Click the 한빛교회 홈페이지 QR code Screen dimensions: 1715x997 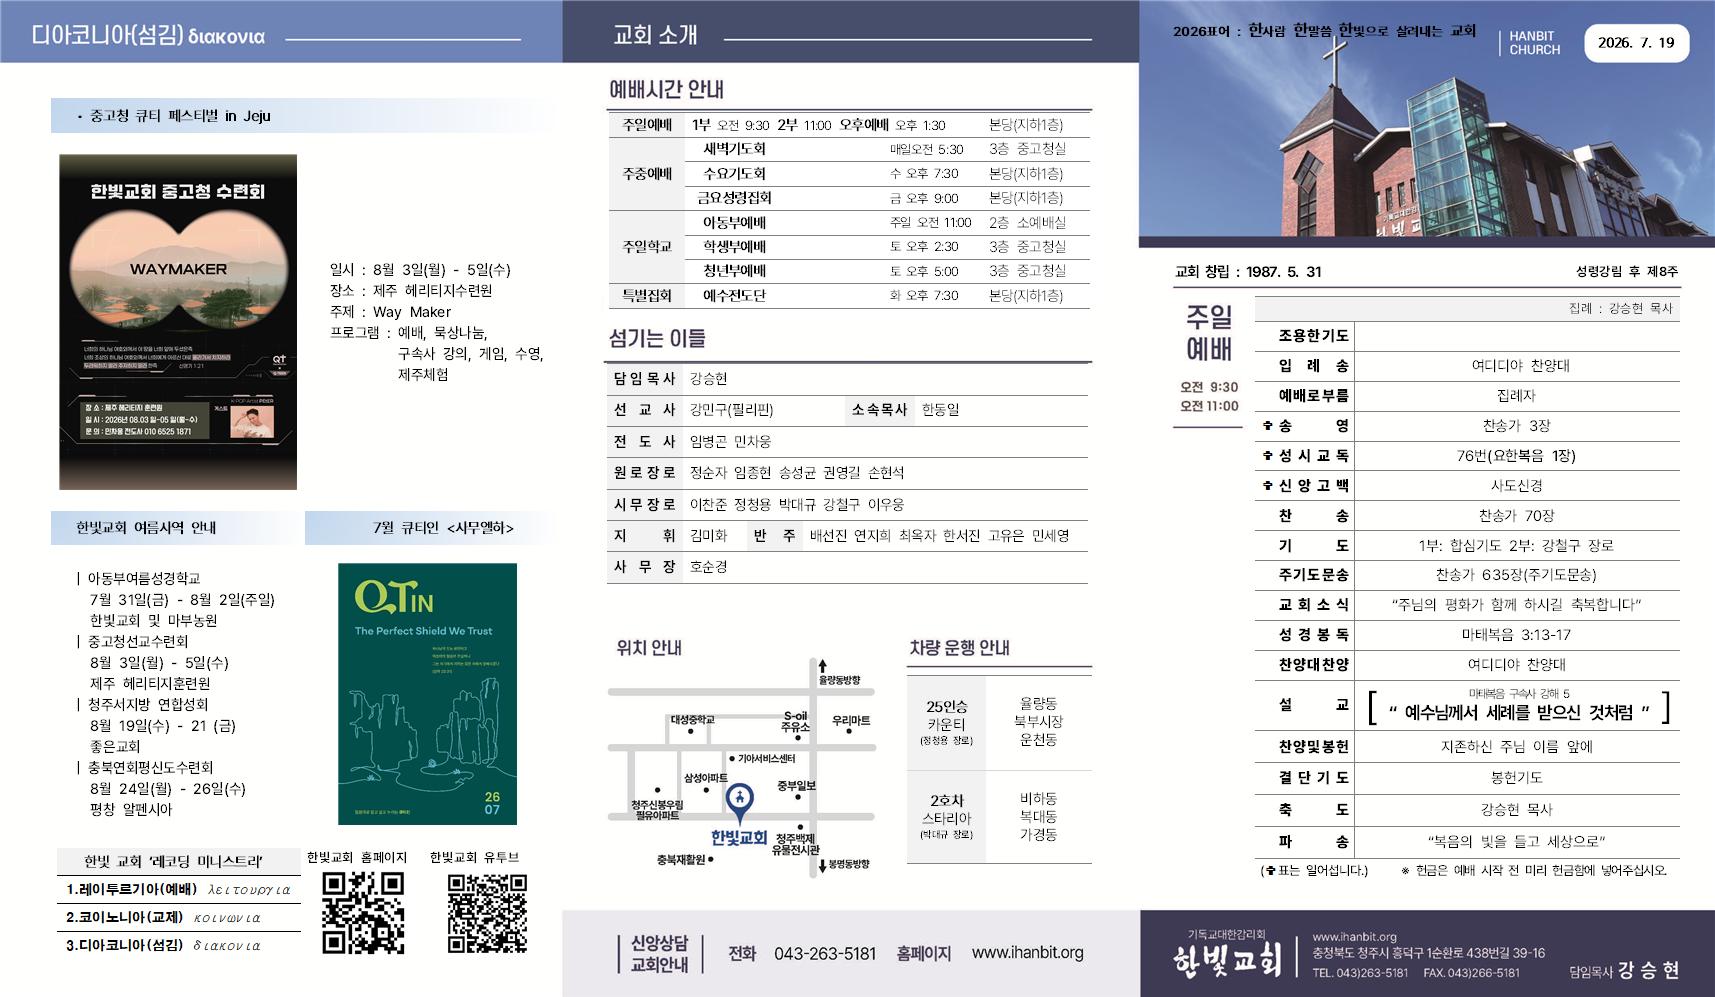364,913
